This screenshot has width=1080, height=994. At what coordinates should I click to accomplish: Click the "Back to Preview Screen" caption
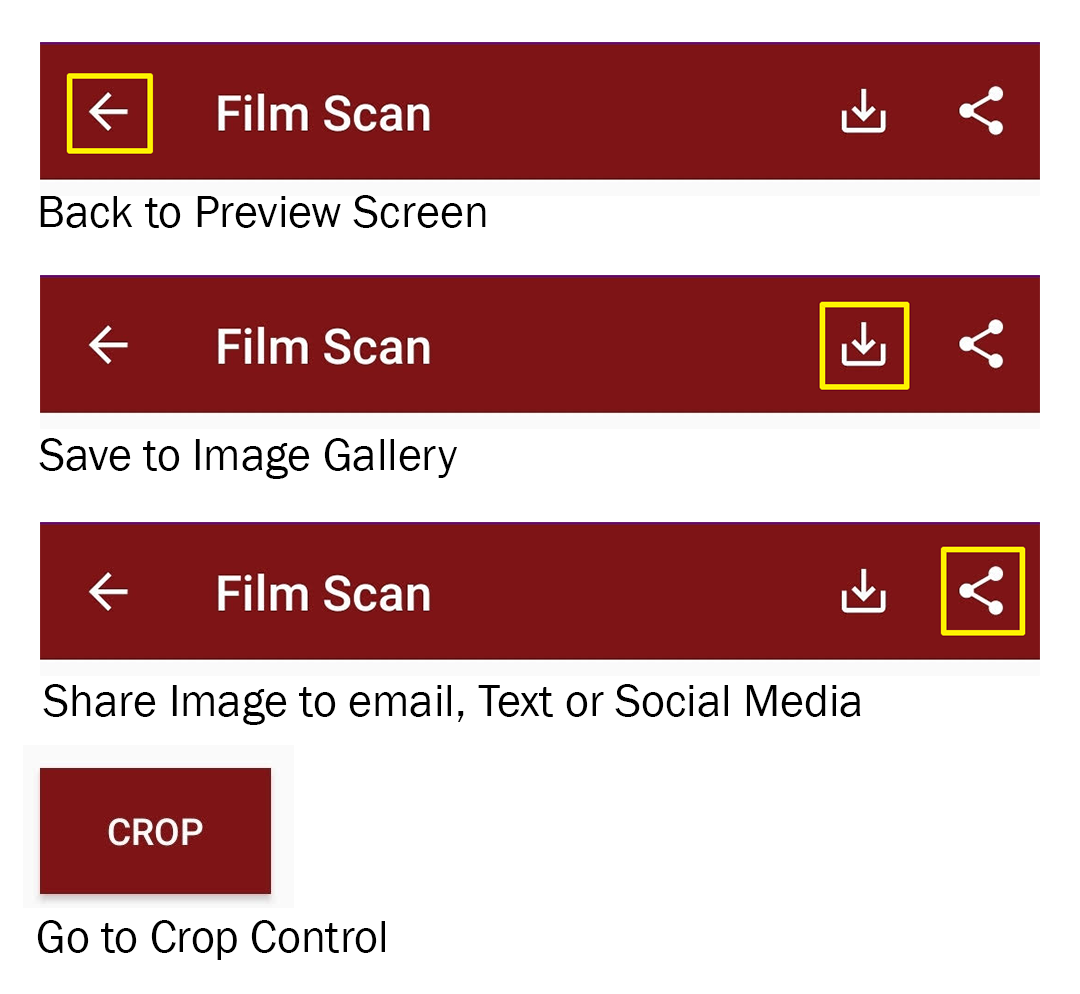click(x=262, y=213)
